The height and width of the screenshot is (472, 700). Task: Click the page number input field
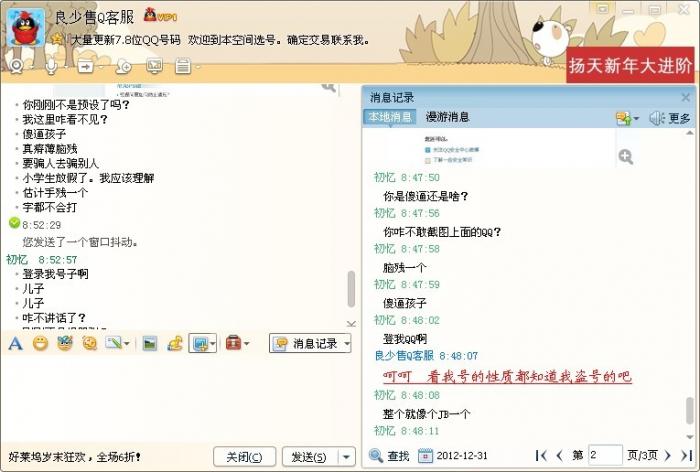pyautogui.click(x=605, y=455)
